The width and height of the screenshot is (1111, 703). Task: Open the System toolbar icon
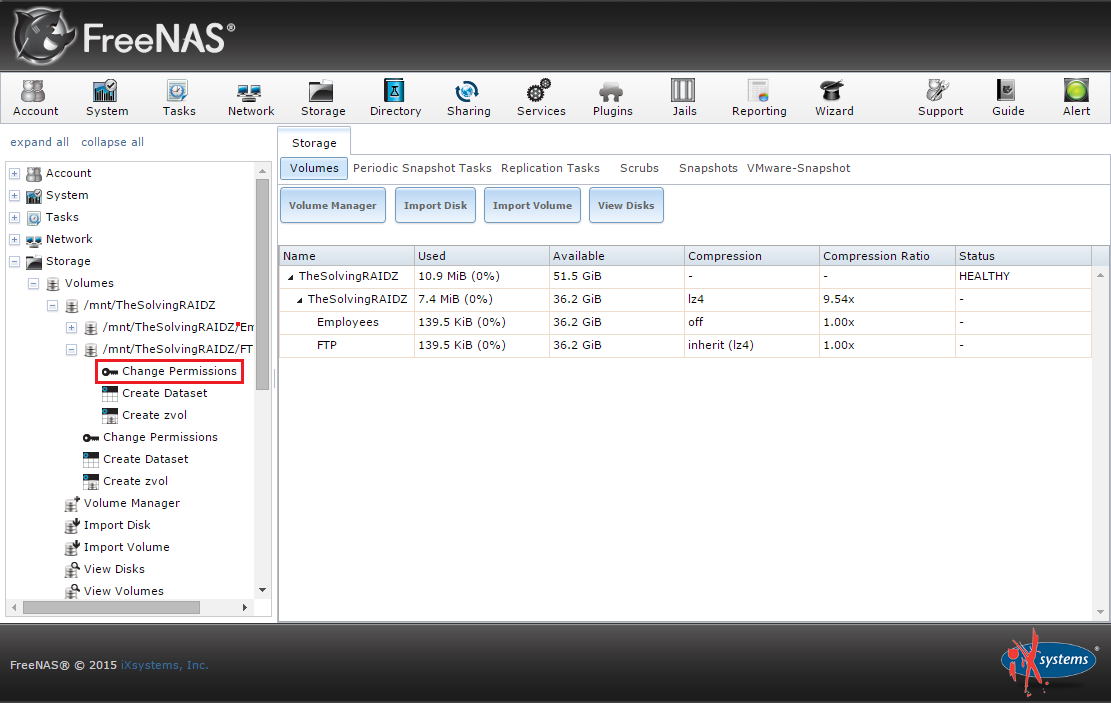106,98
